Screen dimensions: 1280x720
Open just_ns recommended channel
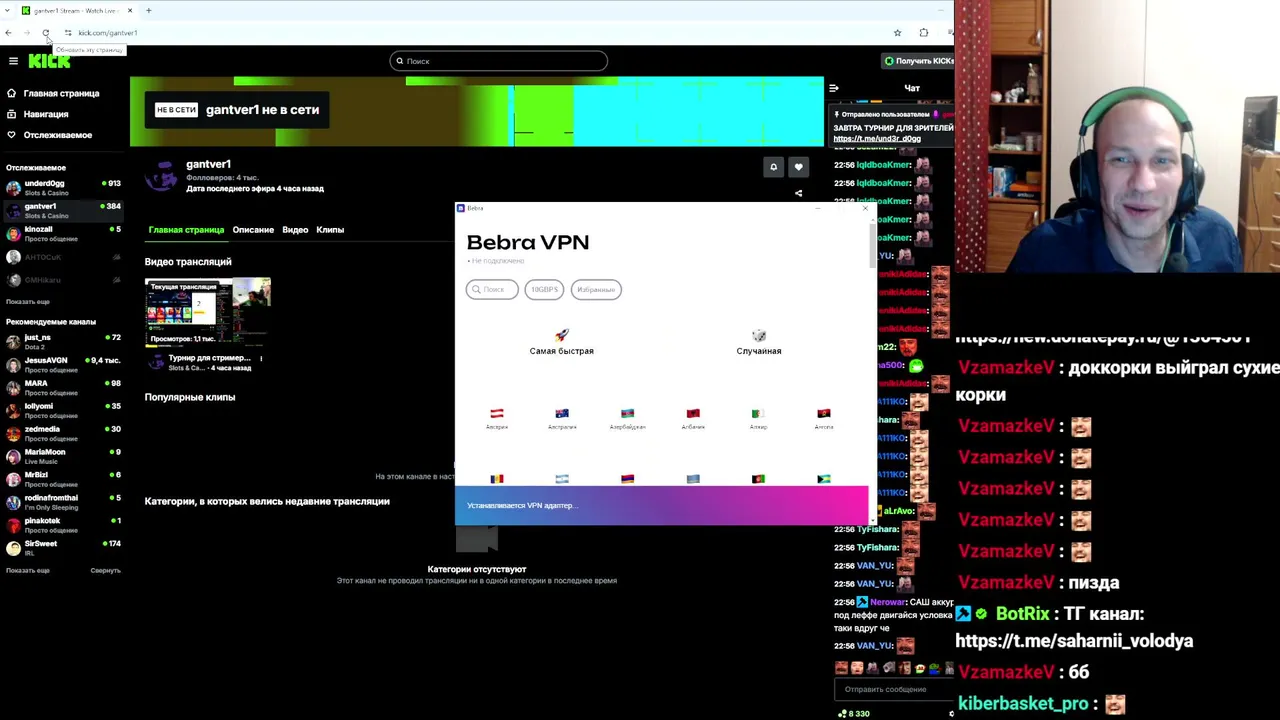coord(62,341)
